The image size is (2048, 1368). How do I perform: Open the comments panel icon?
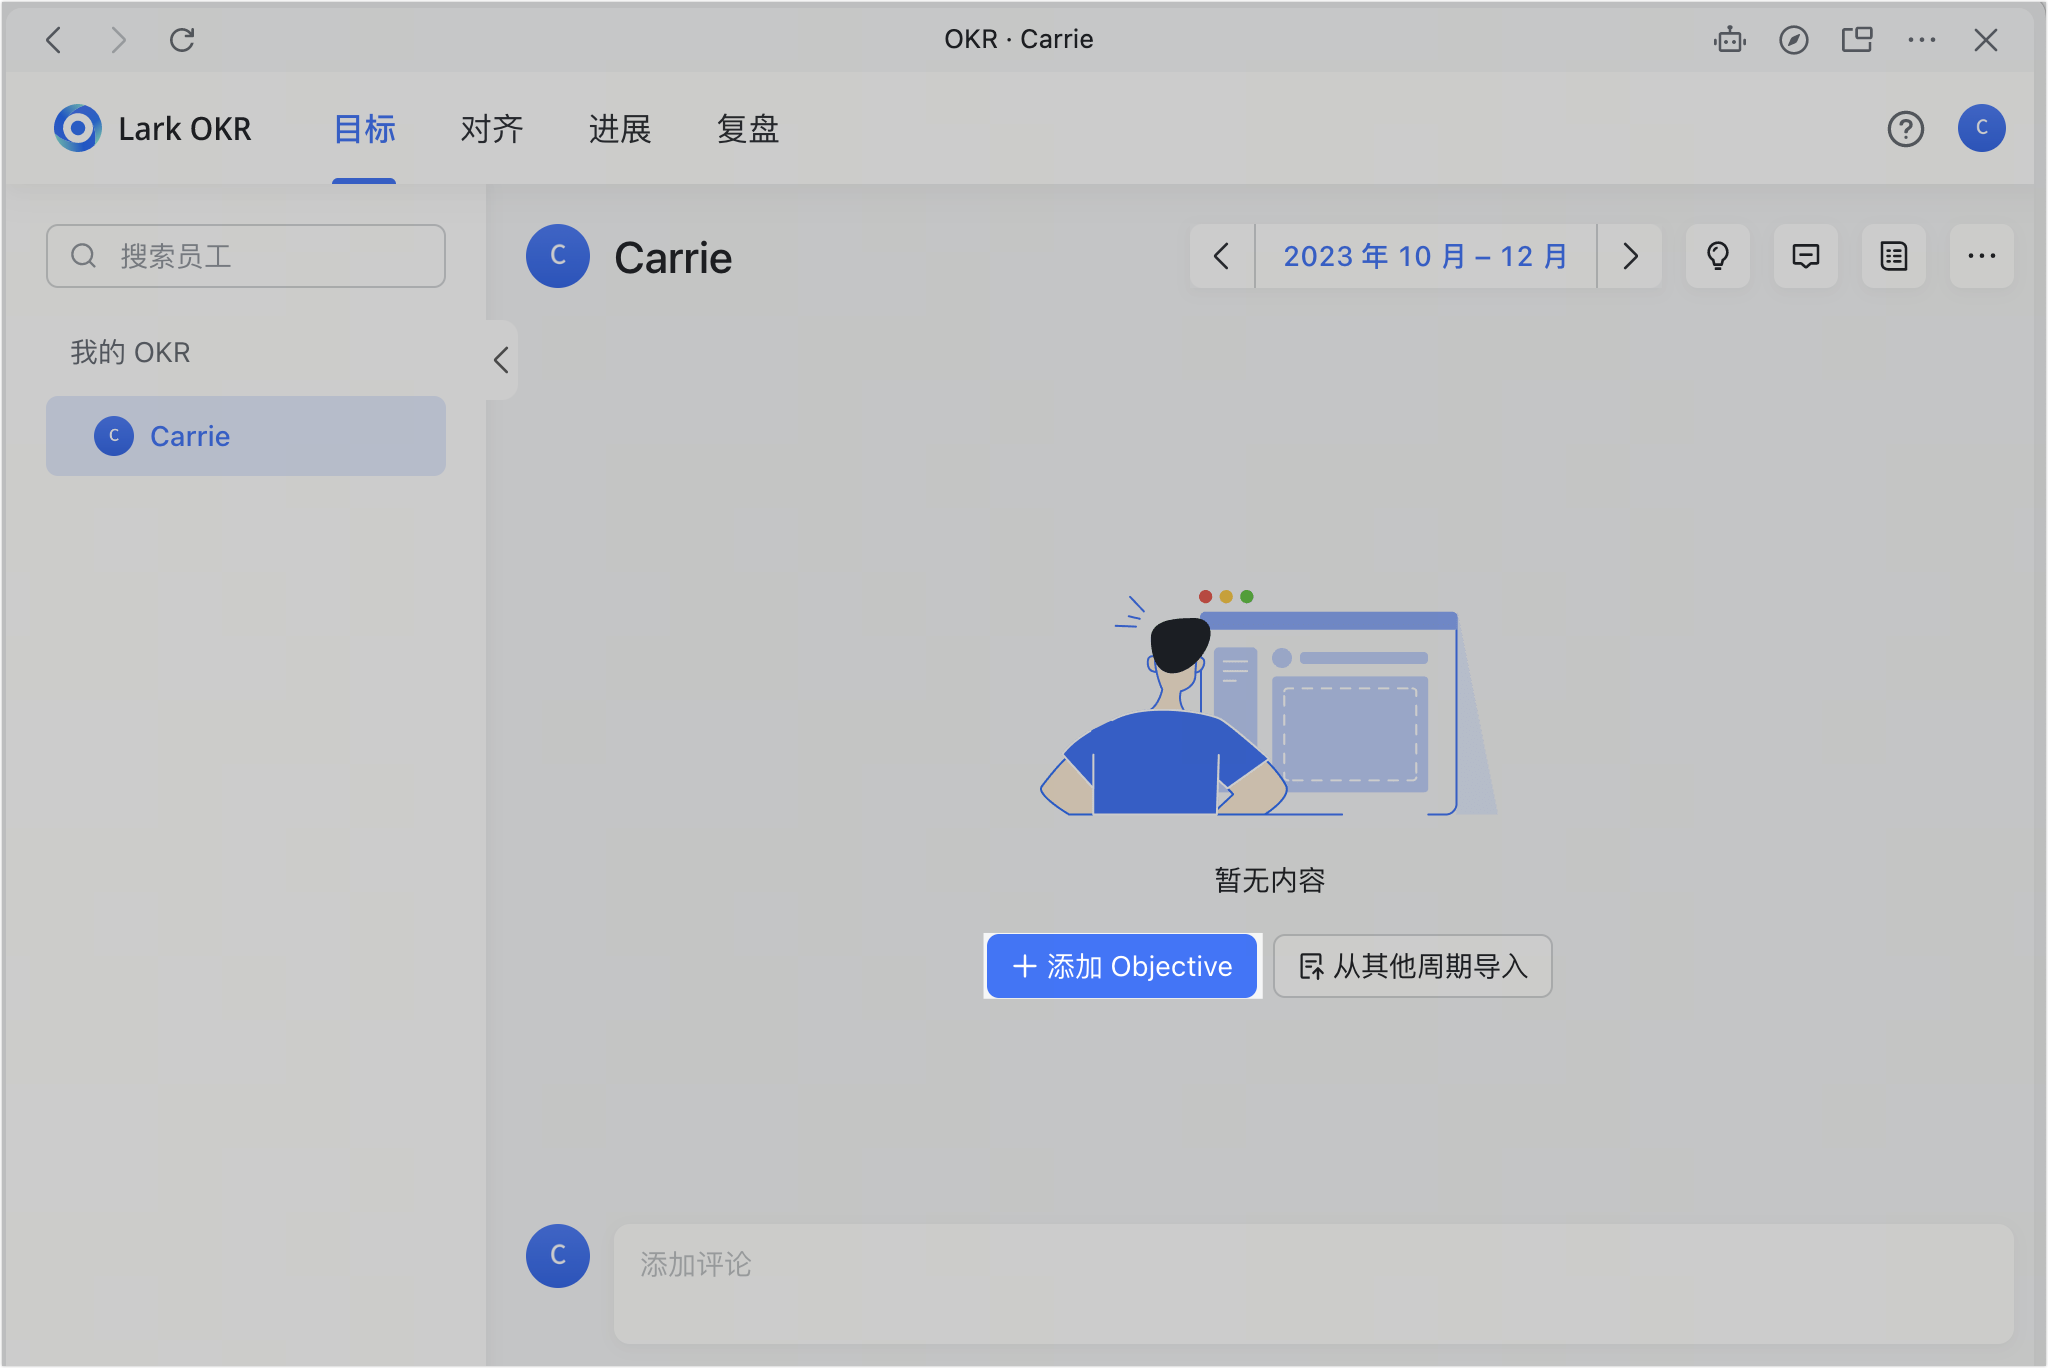(x=1806, y=256)
